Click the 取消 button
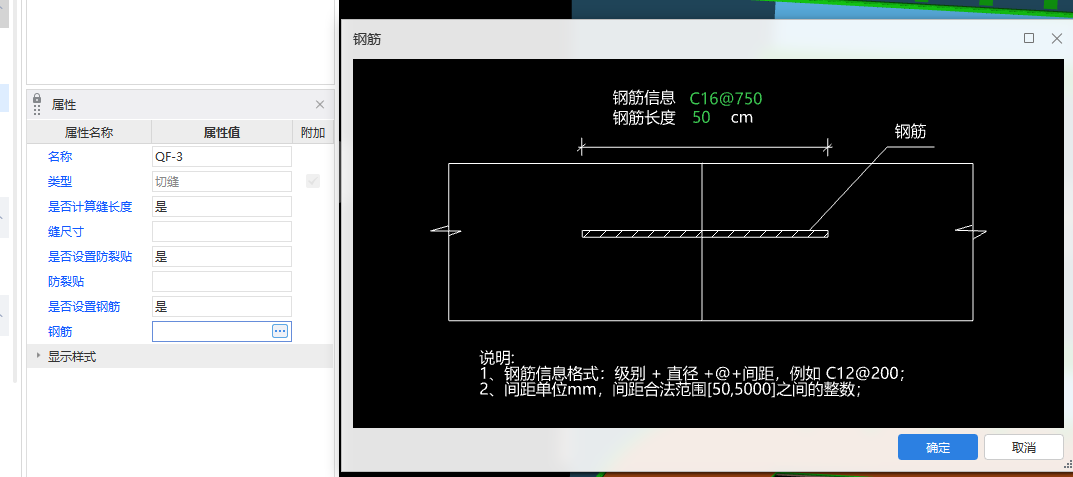This screenshot has width=1073, height=477. [1023, 447]
